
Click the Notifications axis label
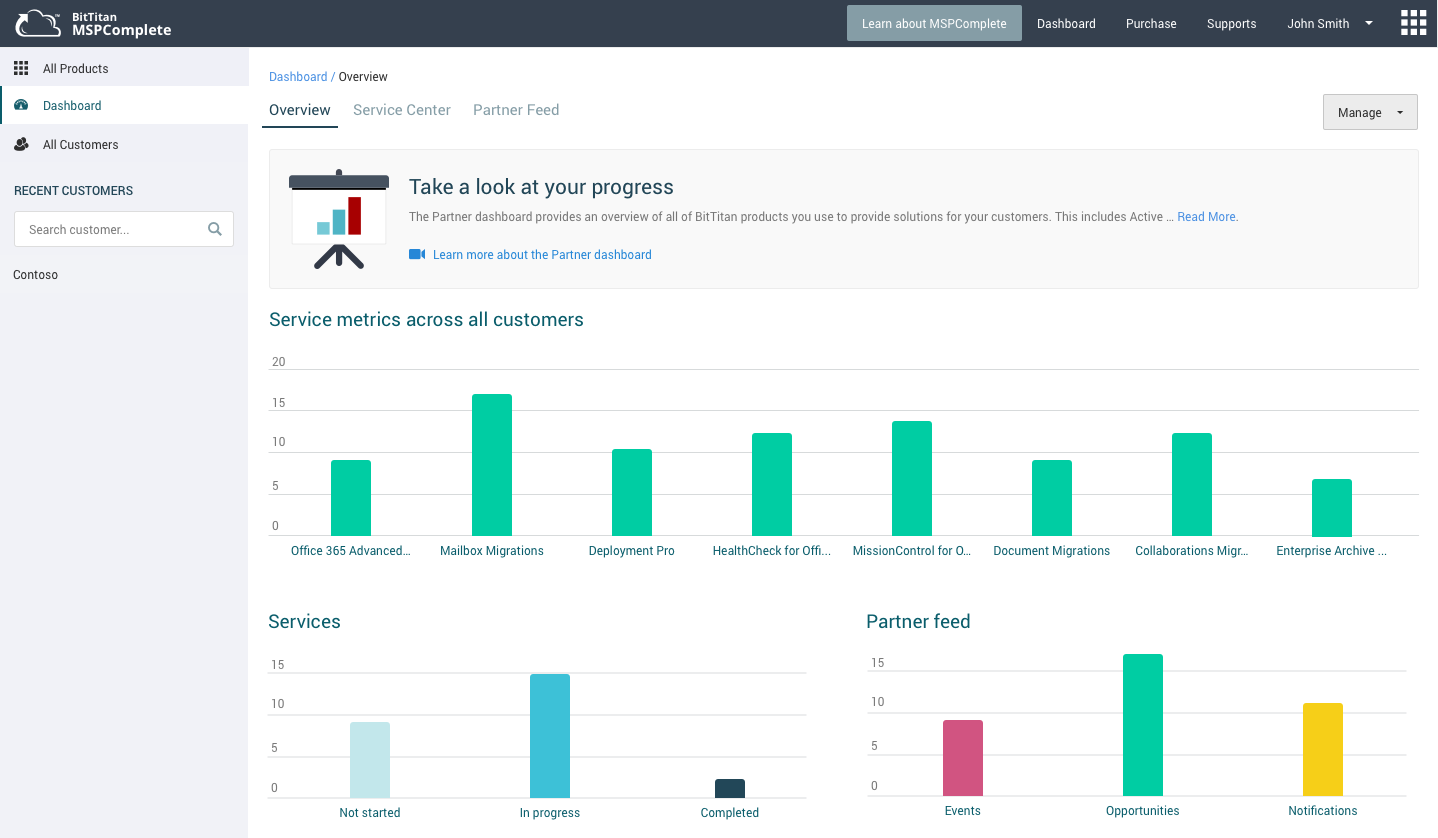click(x=1323, y=810)
